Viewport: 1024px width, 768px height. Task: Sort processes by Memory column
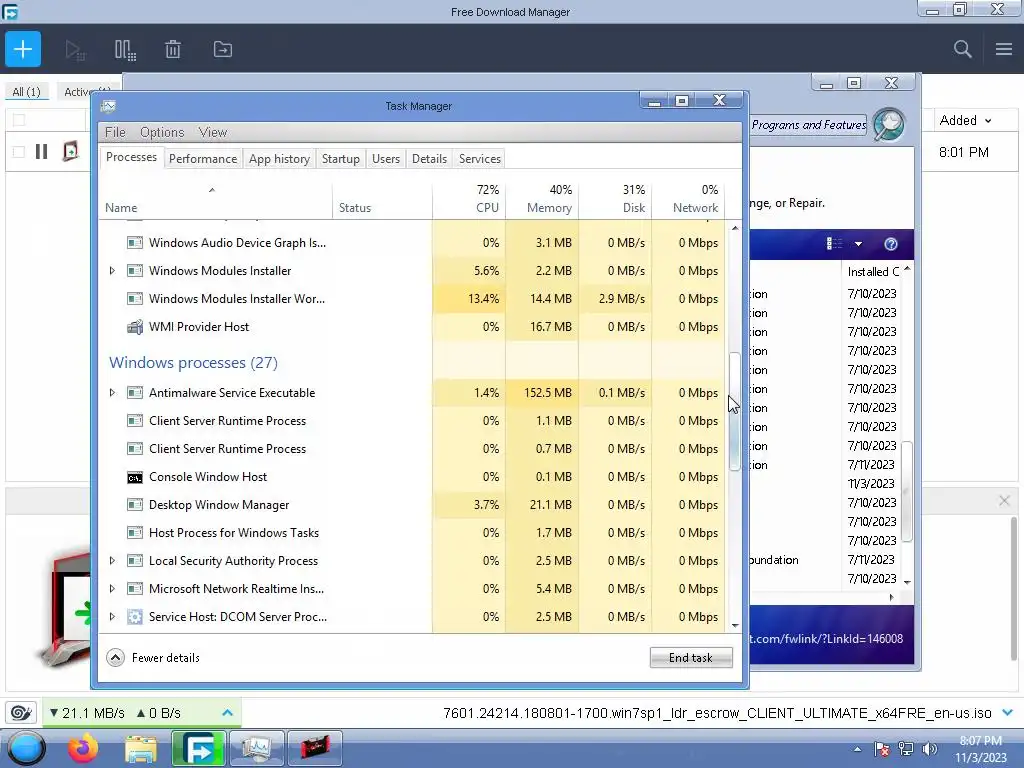coord(542,199)
